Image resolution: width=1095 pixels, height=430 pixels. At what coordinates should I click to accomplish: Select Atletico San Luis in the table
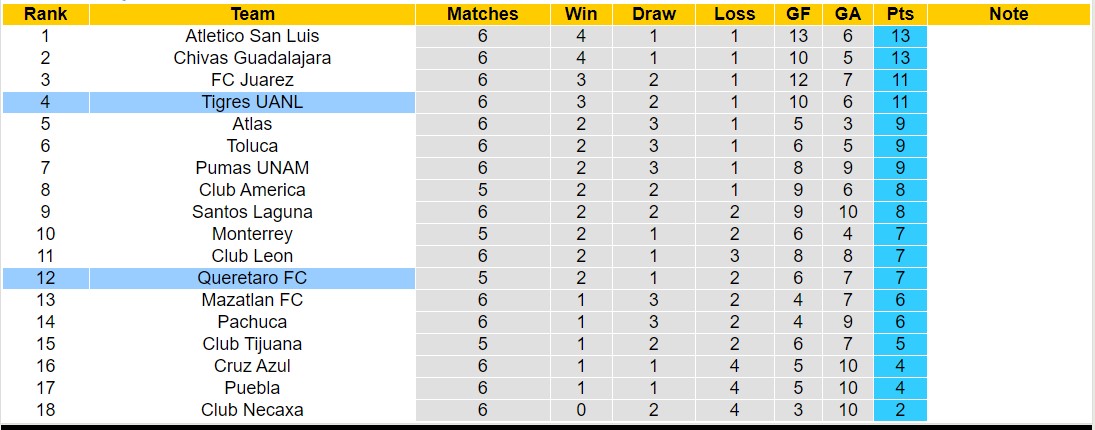[x=252, y=36]
